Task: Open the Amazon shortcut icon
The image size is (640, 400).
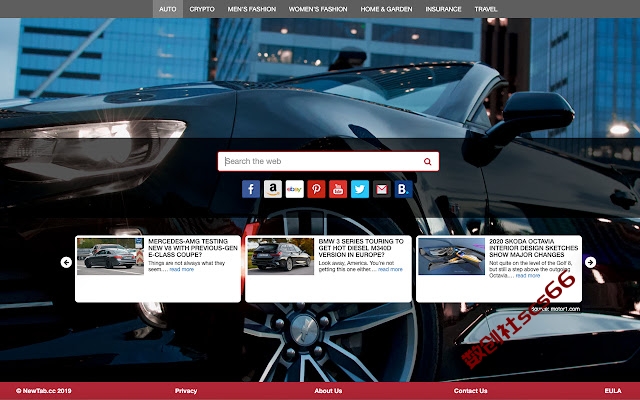Action: click(273, 189)
